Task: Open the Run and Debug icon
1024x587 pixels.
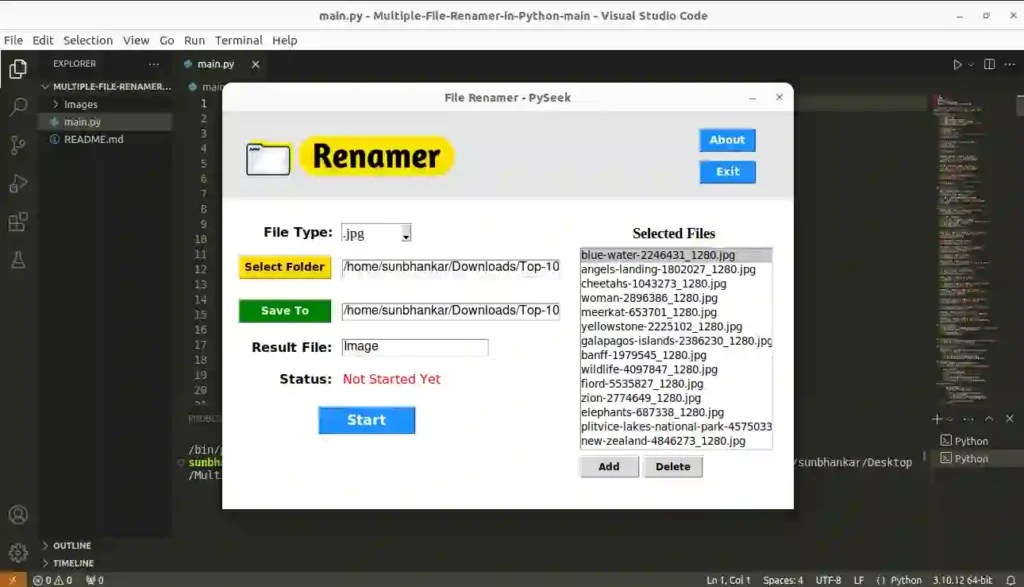Action: click(17, 183)
